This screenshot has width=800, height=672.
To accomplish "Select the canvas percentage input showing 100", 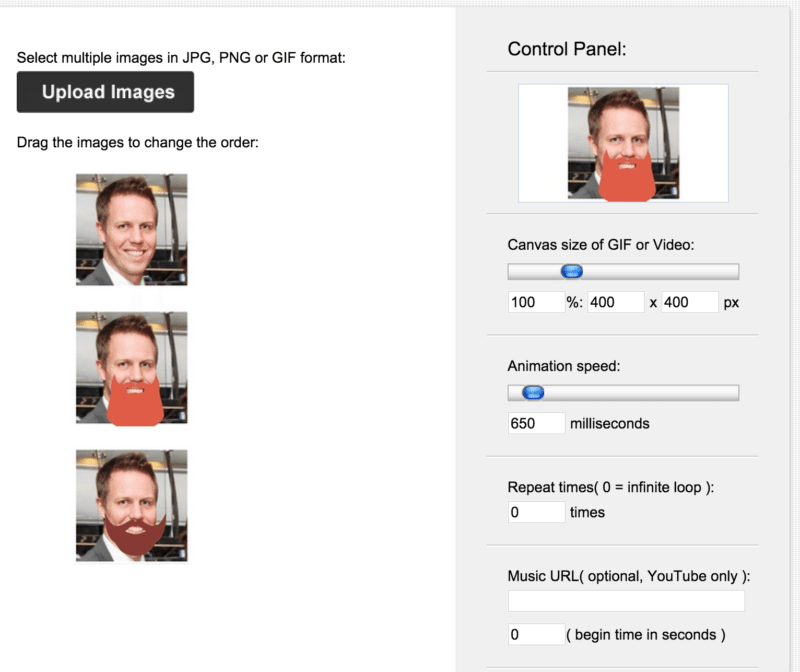I will click(536, 301).
